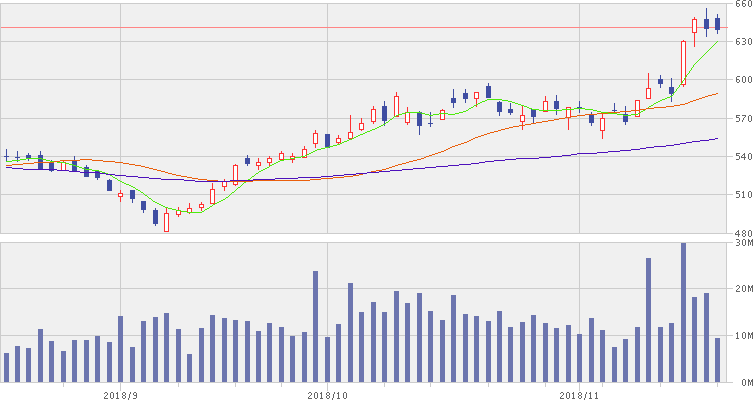Click the 2018/9 date label
The image size is (755, 400).
(x=119, y=394)
